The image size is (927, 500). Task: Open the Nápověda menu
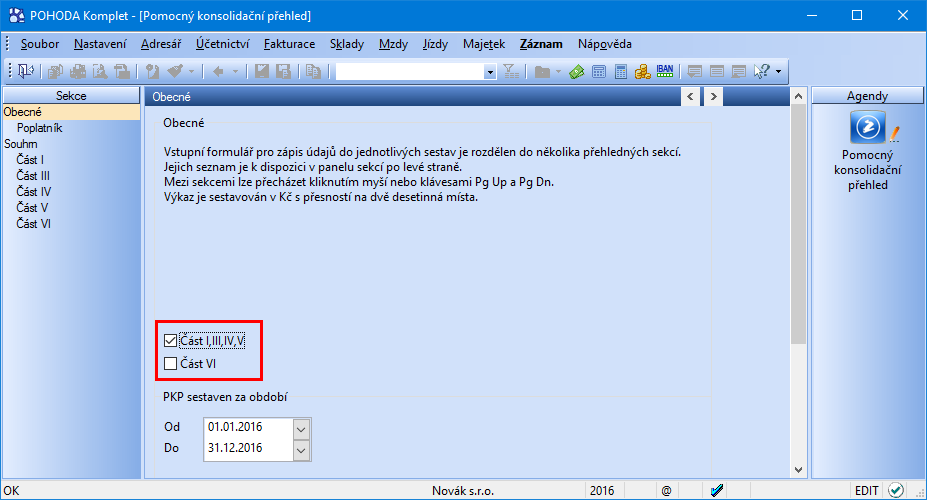coord(605,44)
